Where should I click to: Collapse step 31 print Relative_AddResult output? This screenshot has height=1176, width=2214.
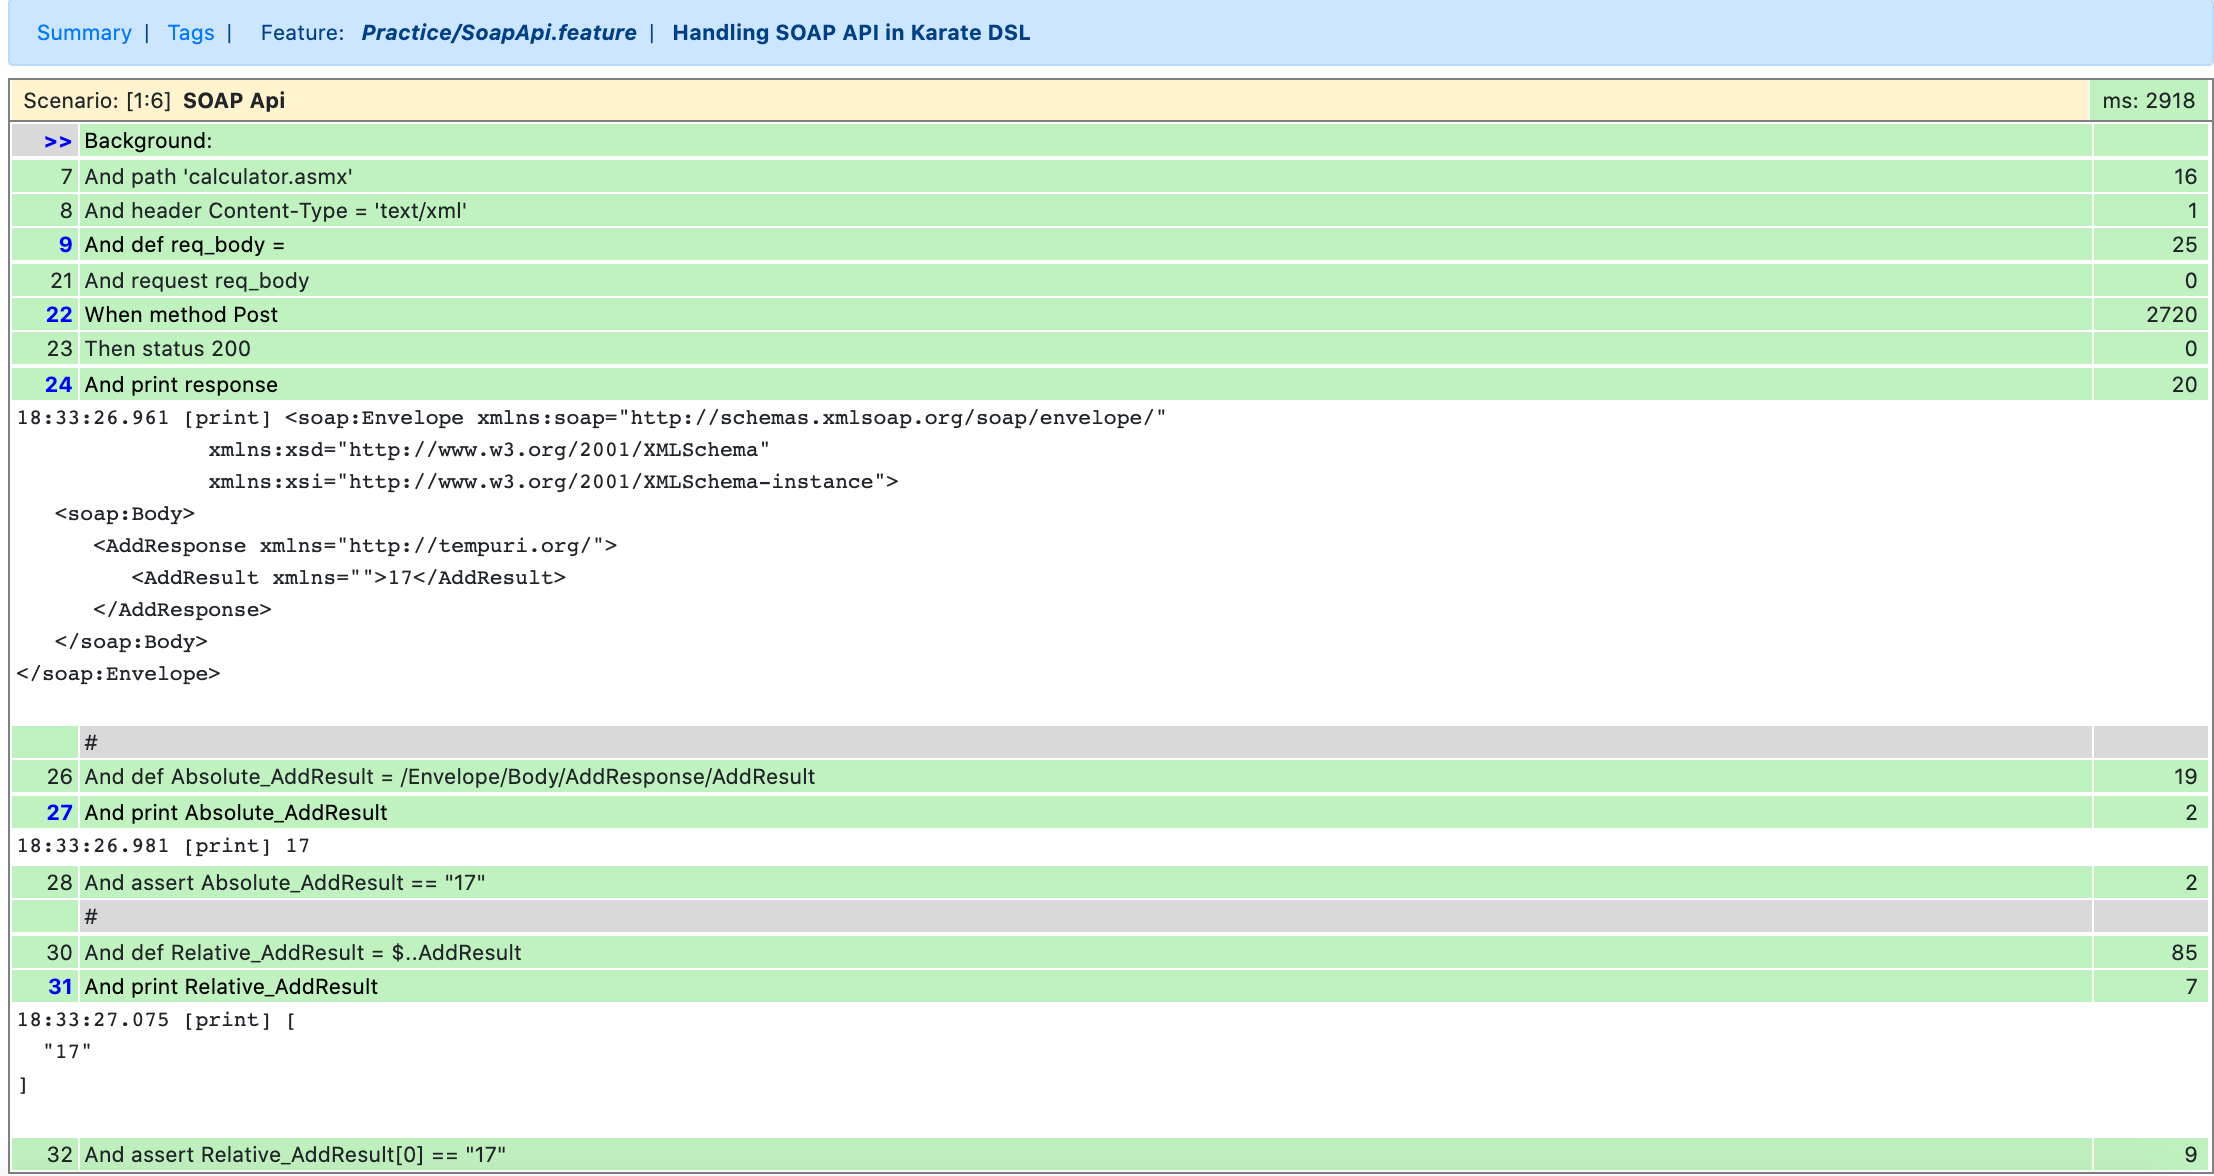pos(60,987)
